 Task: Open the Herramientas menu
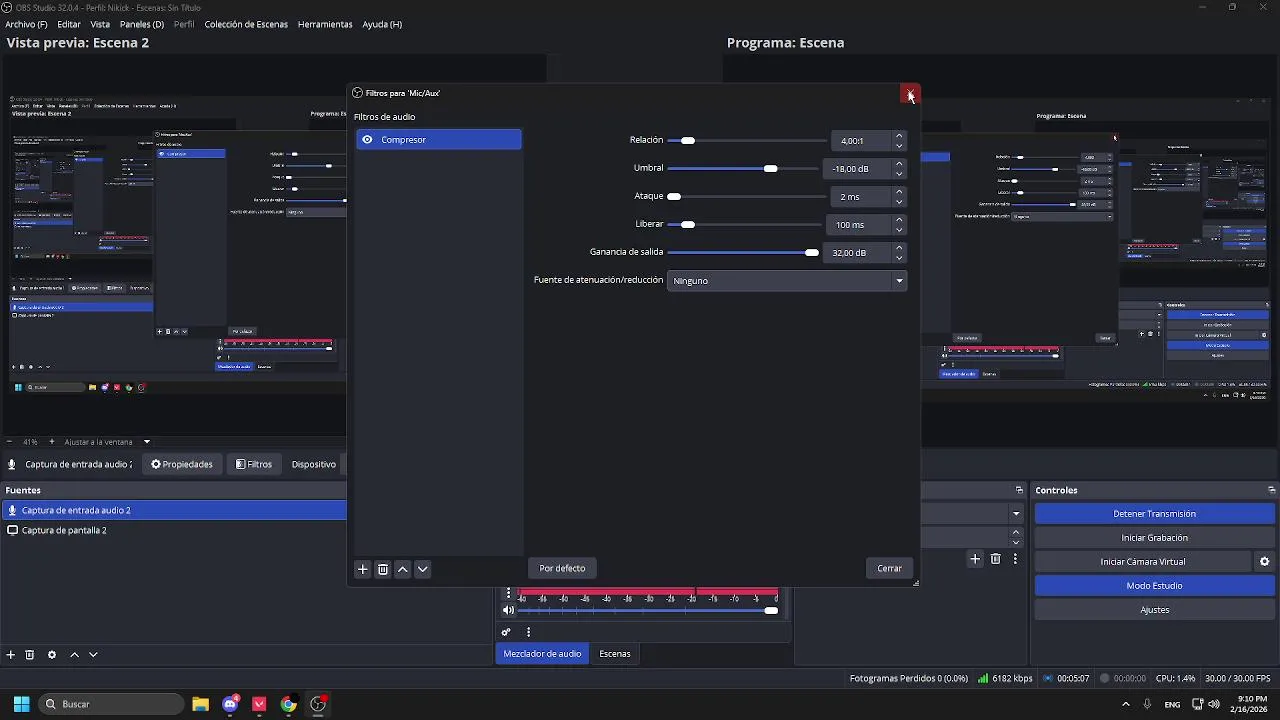tap(325, 24)
